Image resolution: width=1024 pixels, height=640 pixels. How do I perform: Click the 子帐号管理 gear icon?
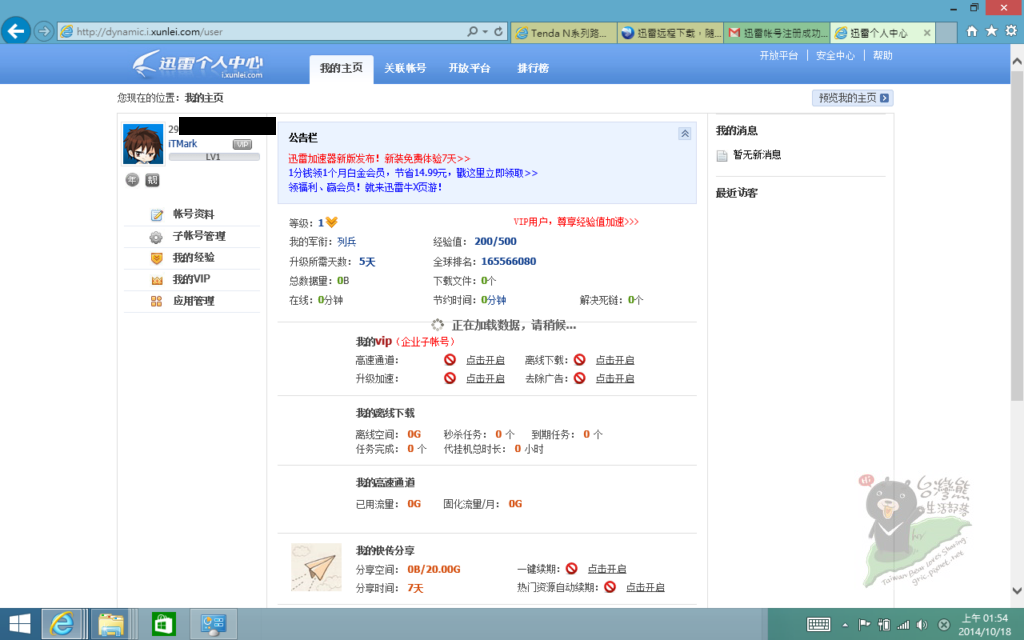click(x=156, y=237)
